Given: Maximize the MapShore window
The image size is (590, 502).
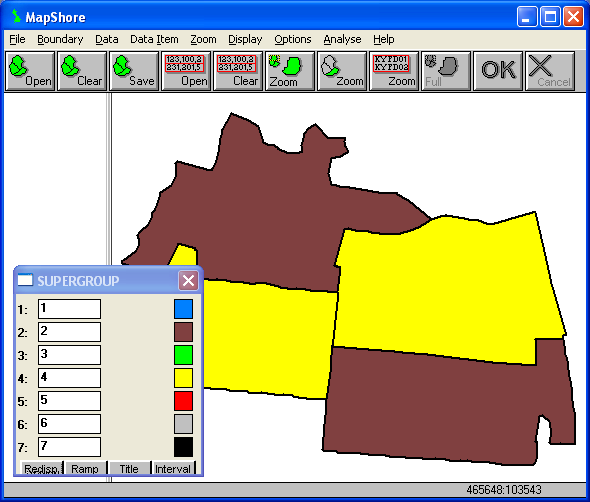Looking at the screenshot, I should [x=550, y=17].
